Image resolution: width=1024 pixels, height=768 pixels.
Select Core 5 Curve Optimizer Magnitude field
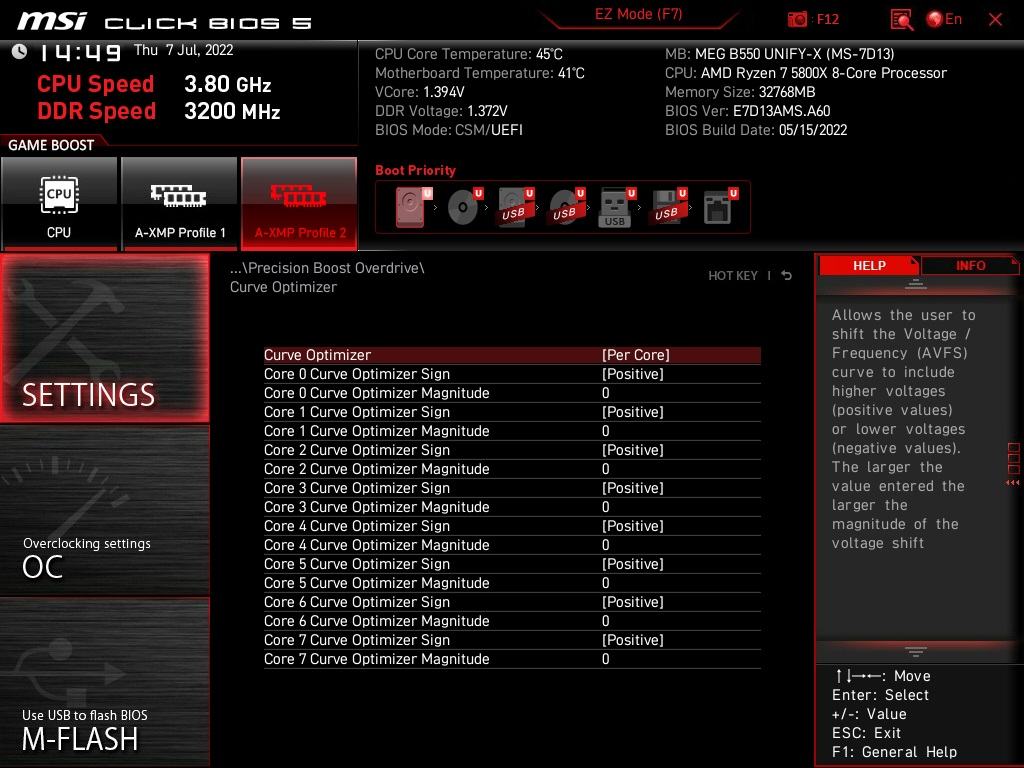click(x=512, y=583)
